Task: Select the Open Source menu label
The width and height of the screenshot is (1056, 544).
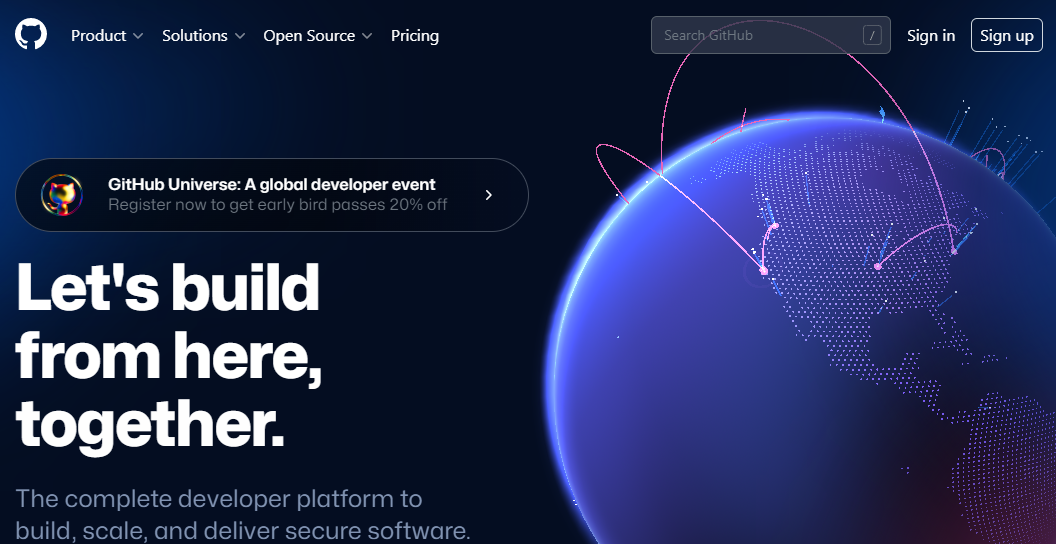Action: coord(309,36)
